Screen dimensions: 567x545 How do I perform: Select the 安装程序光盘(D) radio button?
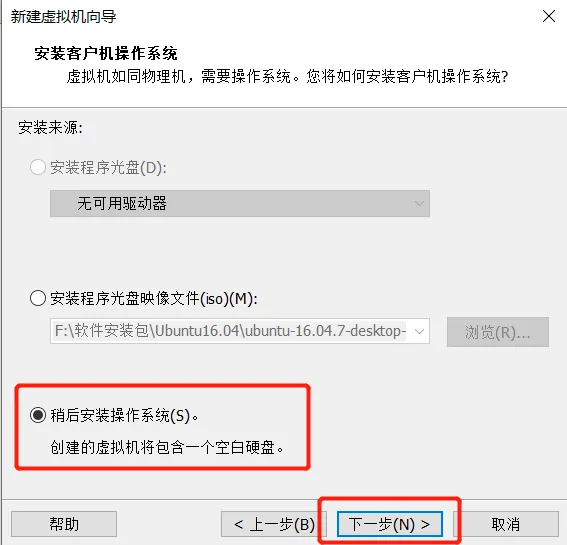click(x=38, y=167)
